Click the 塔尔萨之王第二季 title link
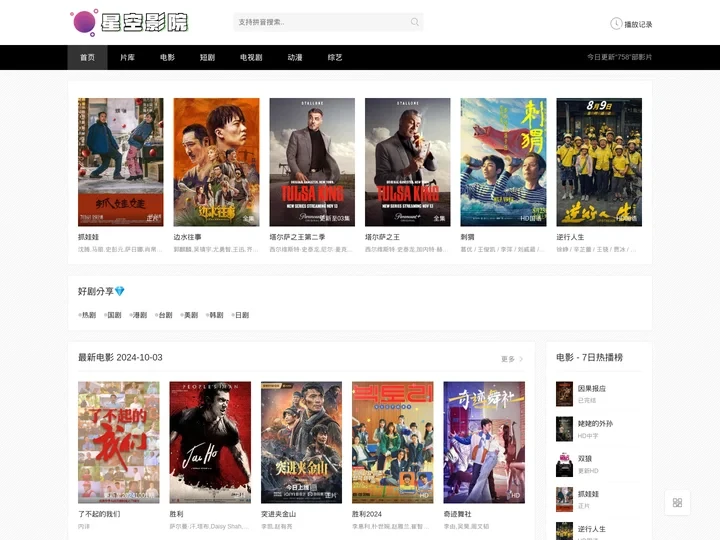The width and height of the screenshot is (720, 540). pos(297,237)
